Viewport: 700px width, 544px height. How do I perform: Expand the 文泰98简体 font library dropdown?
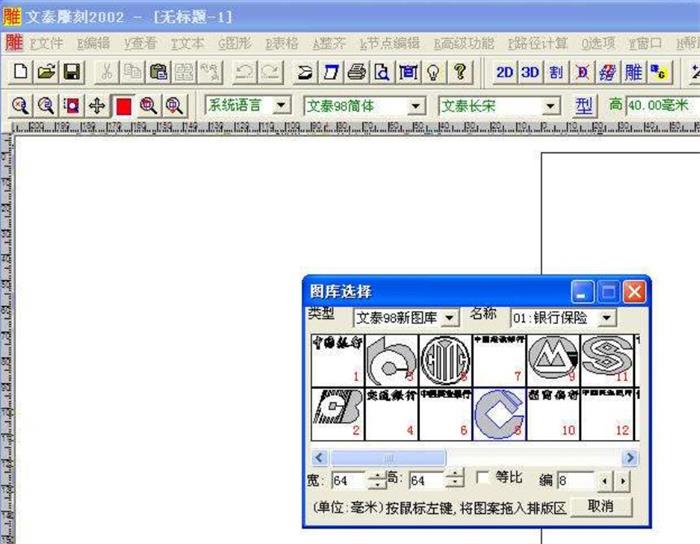pos(416,106)
